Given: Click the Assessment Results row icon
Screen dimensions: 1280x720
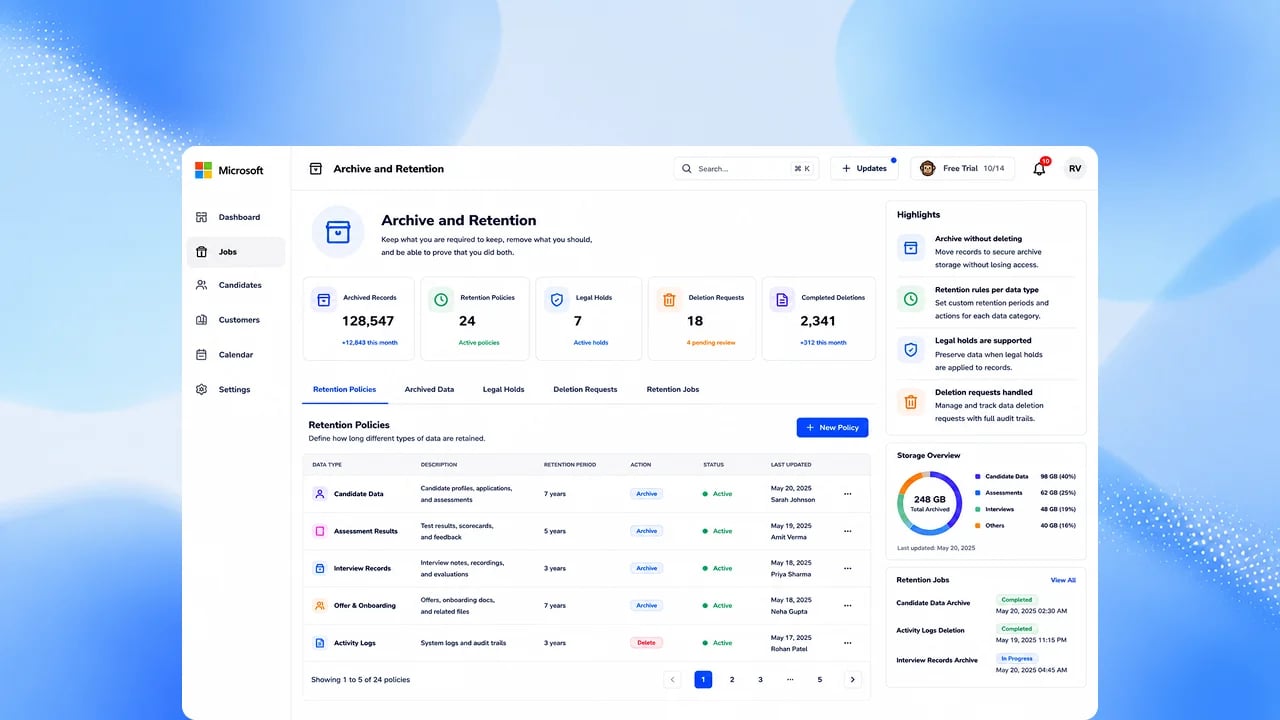Looking at the screenshot, I should tap(320, 531).
